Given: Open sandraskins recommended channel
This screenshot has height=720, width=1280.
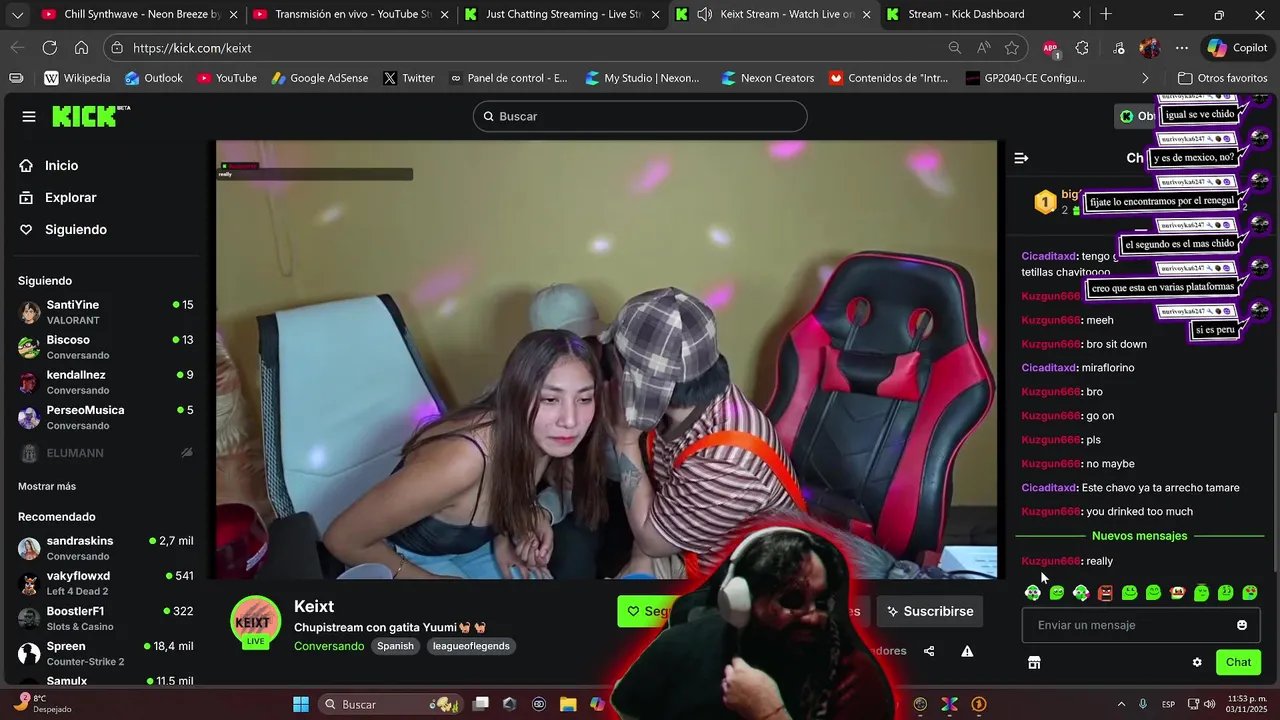Looking at the screenshot, I should (105, 548).
